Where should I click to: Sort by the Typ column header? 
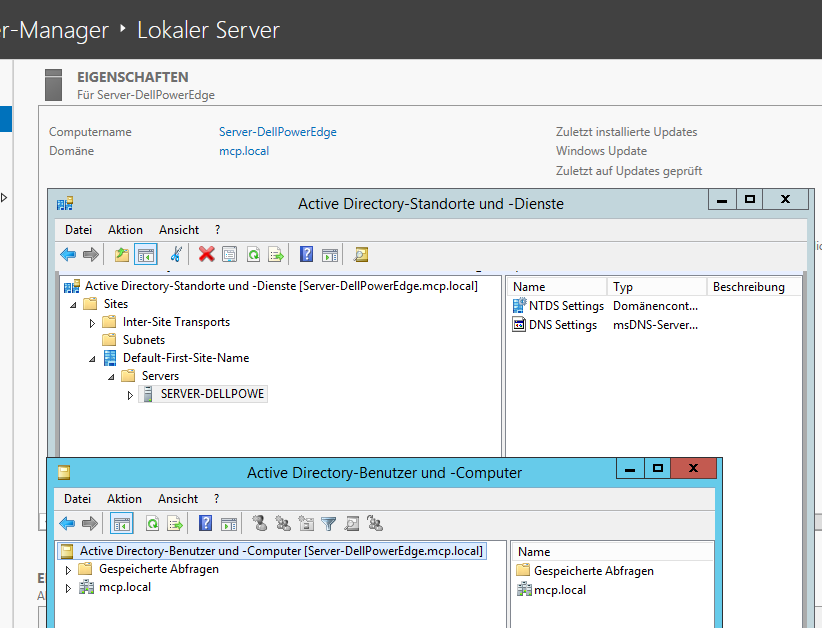coord(657,287)
